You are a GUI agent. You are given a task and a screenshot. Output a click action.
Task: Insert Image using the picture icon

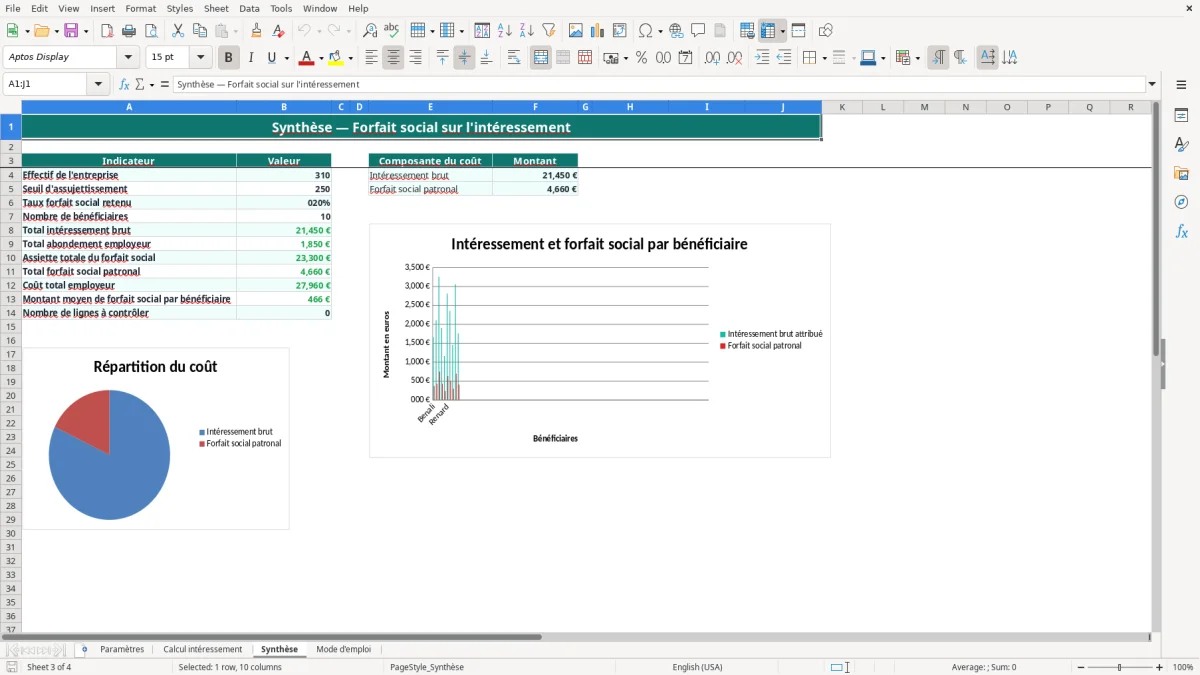[576, 31]
